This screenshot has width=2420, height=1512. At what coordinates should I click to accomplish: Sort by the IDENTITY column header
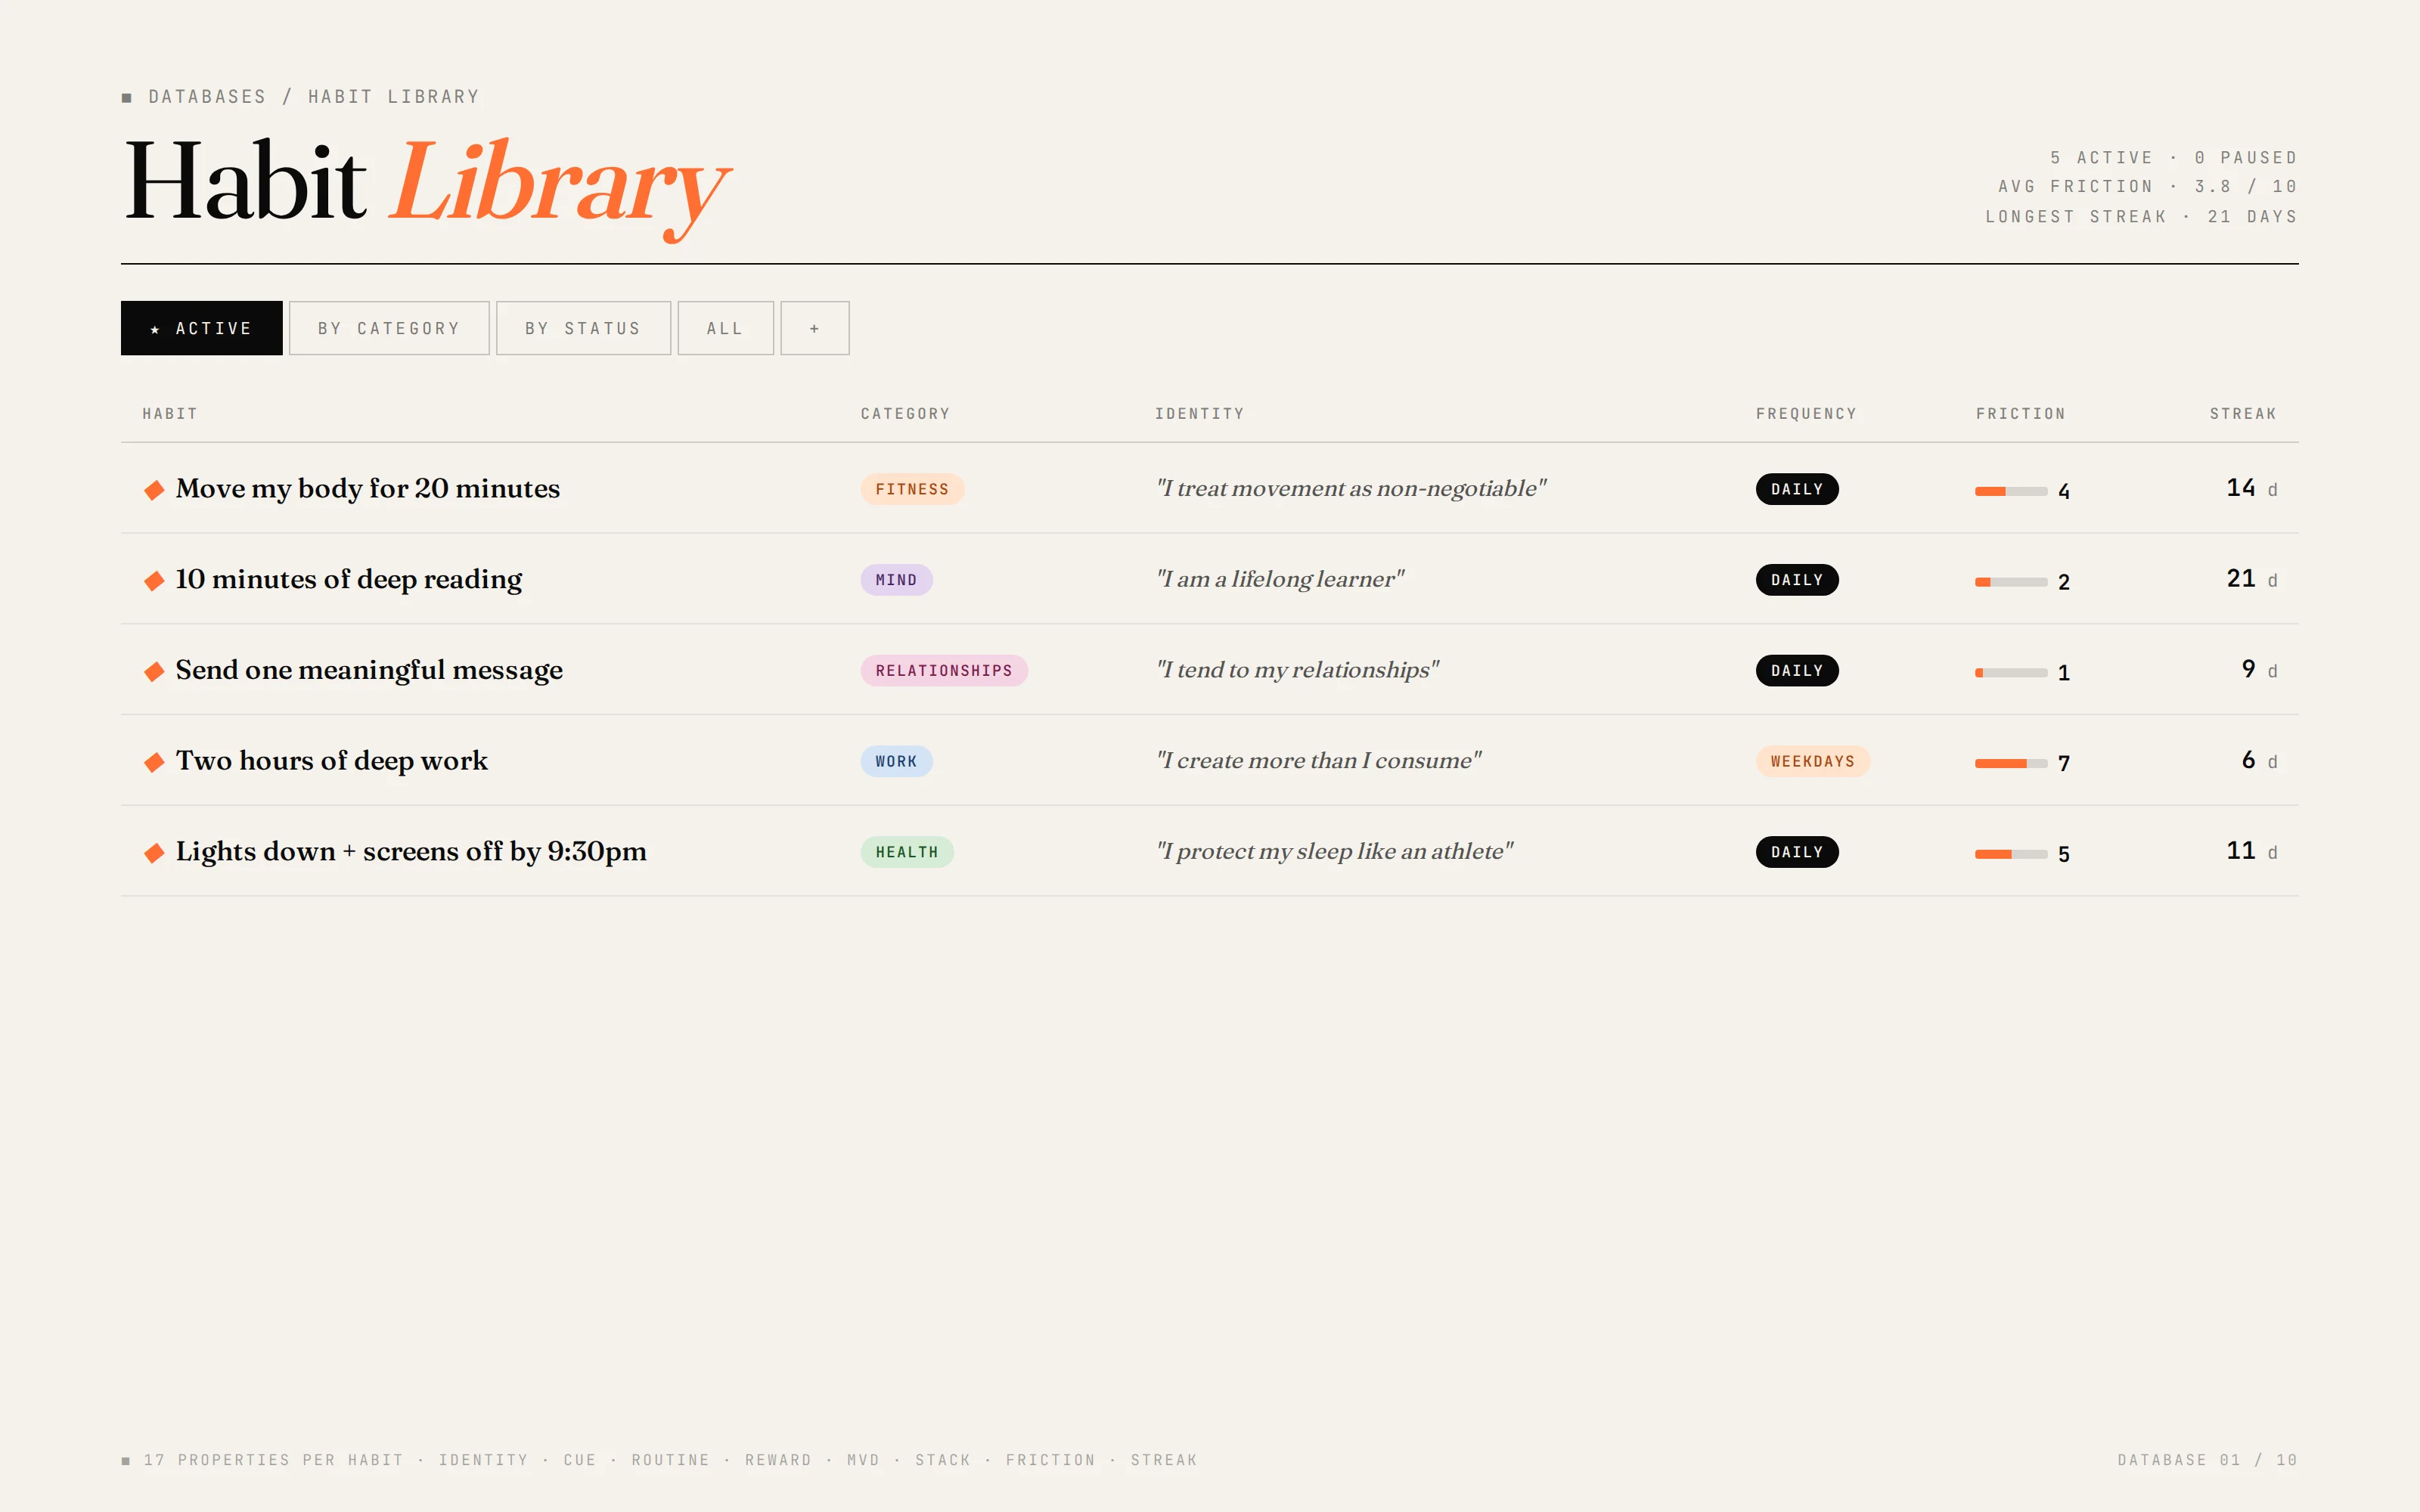1200,414
